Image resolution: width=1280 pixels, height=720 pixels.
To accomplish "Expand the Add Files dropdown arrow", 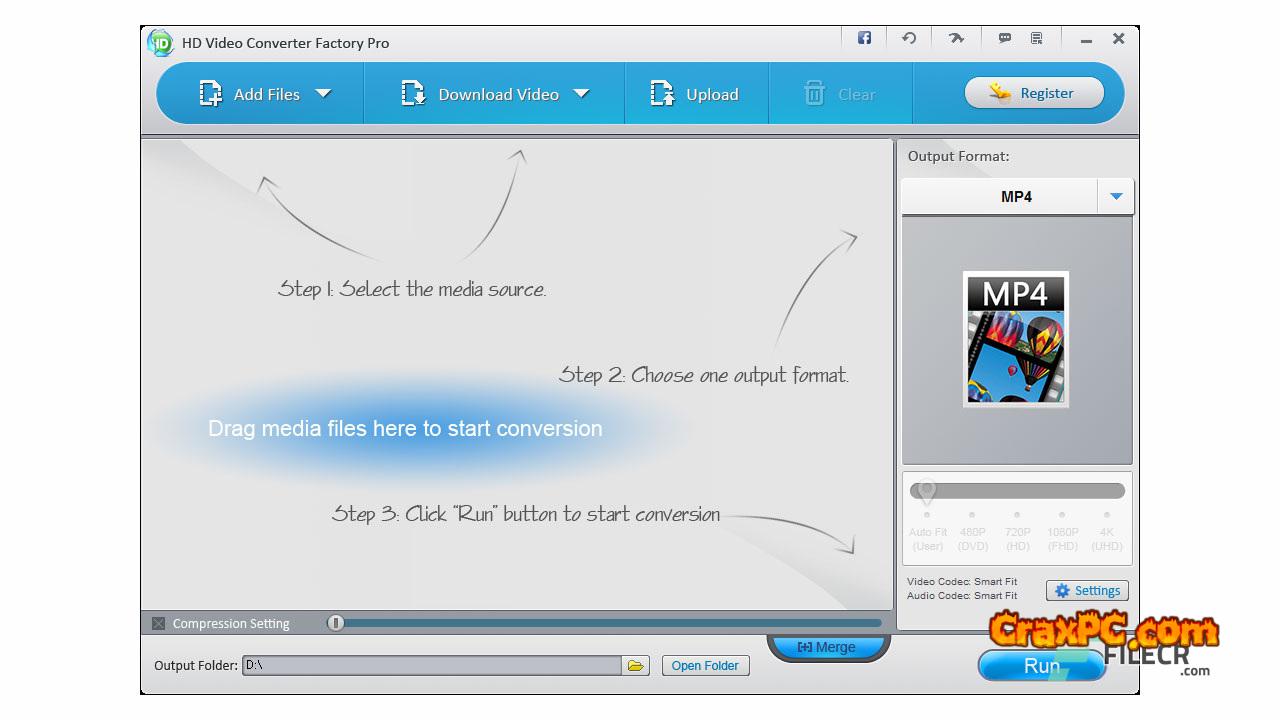I will pos(323,94).
